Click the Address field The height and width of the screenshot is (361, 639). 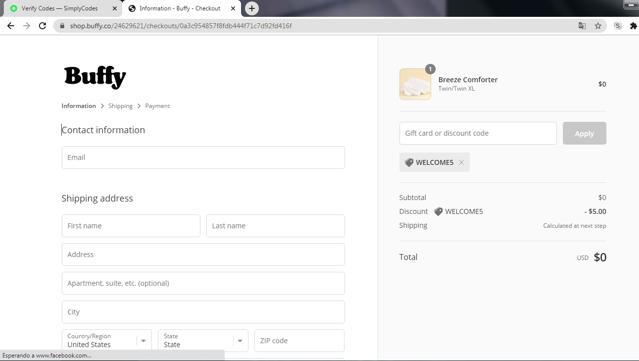click(x=203, y=254)
